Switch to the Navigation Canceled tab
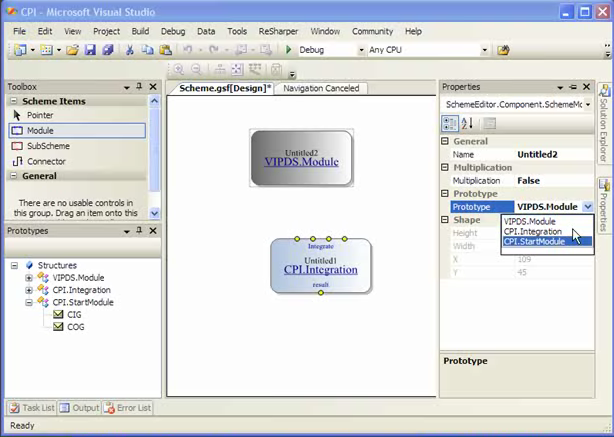 321,88
